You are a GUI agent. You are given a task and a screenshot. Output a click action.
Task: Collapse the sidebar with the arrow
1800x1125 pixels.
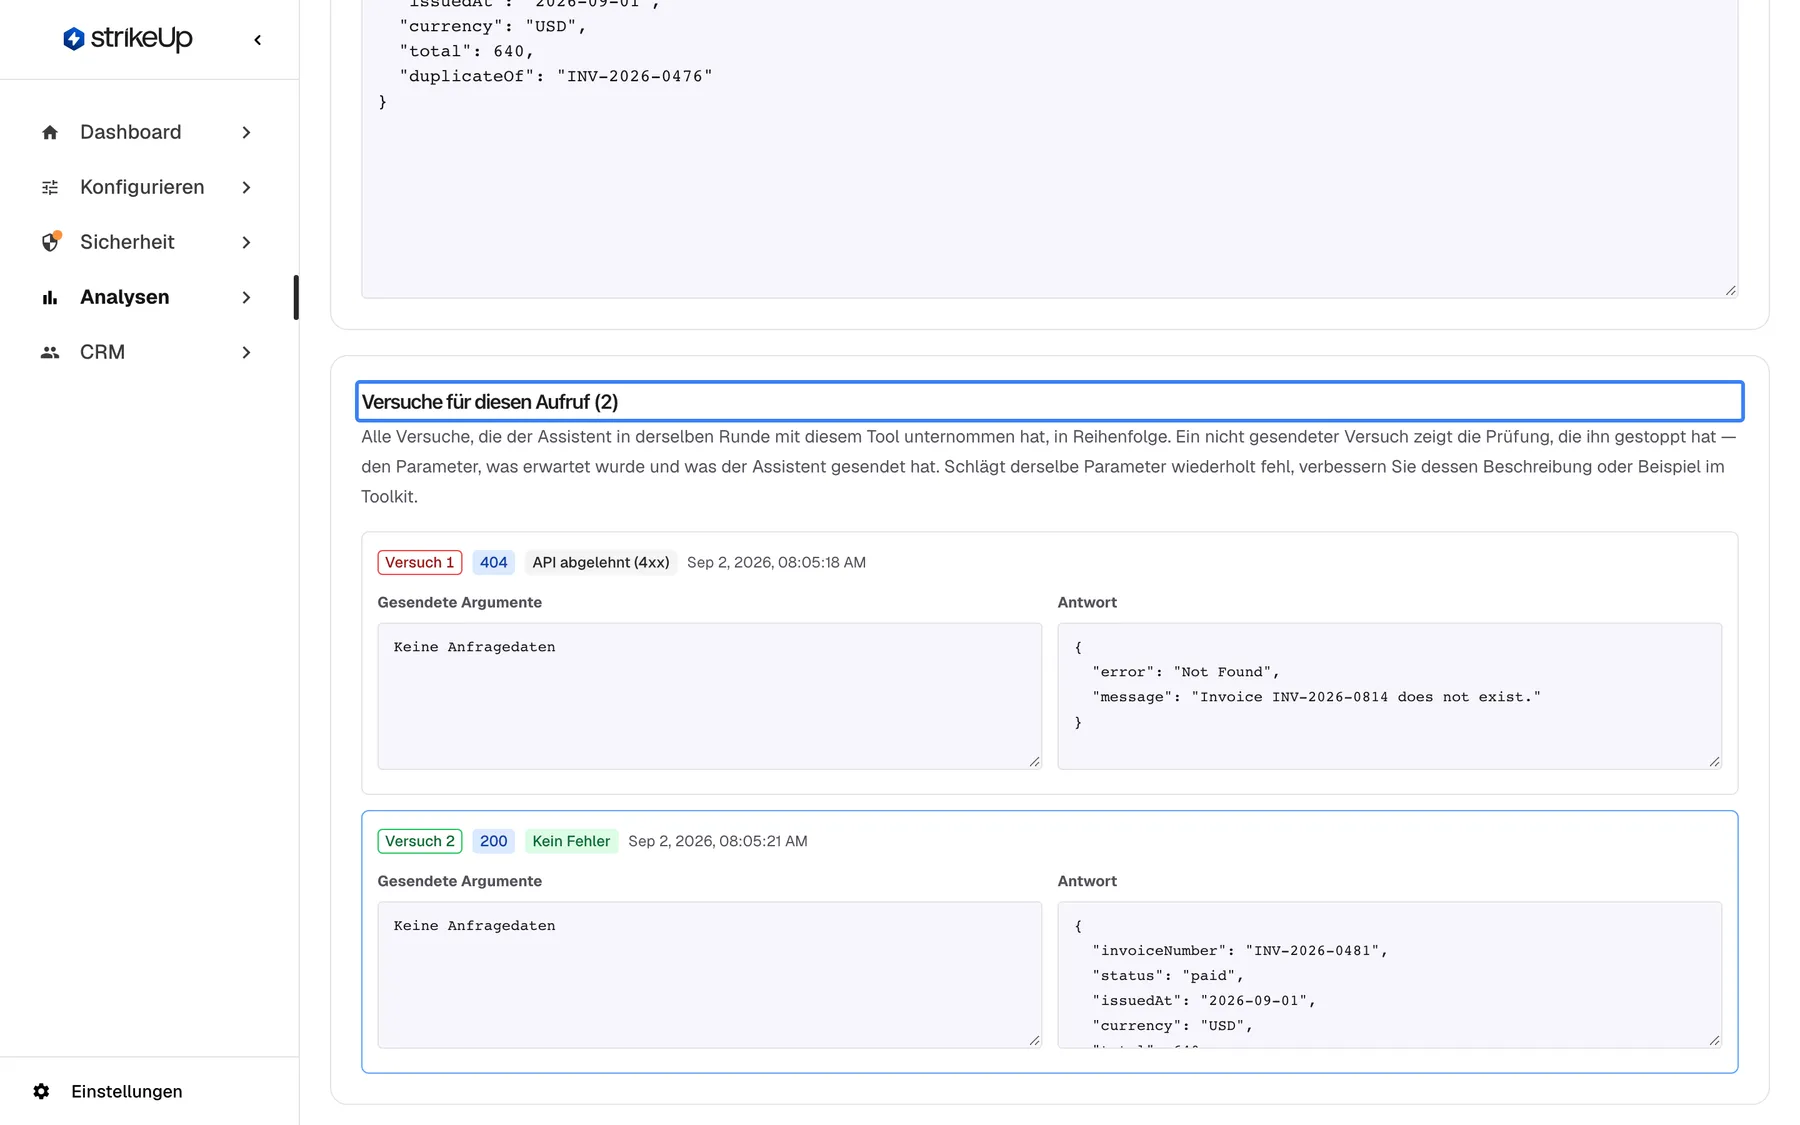[x=257, y=40]
